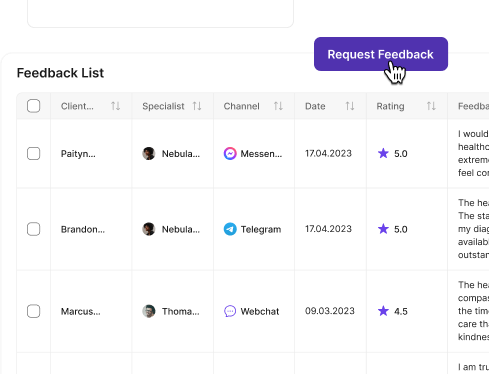This screenshot has height=374, width=489.
Task: Click the Date column header
Action: tap(315, 106)
